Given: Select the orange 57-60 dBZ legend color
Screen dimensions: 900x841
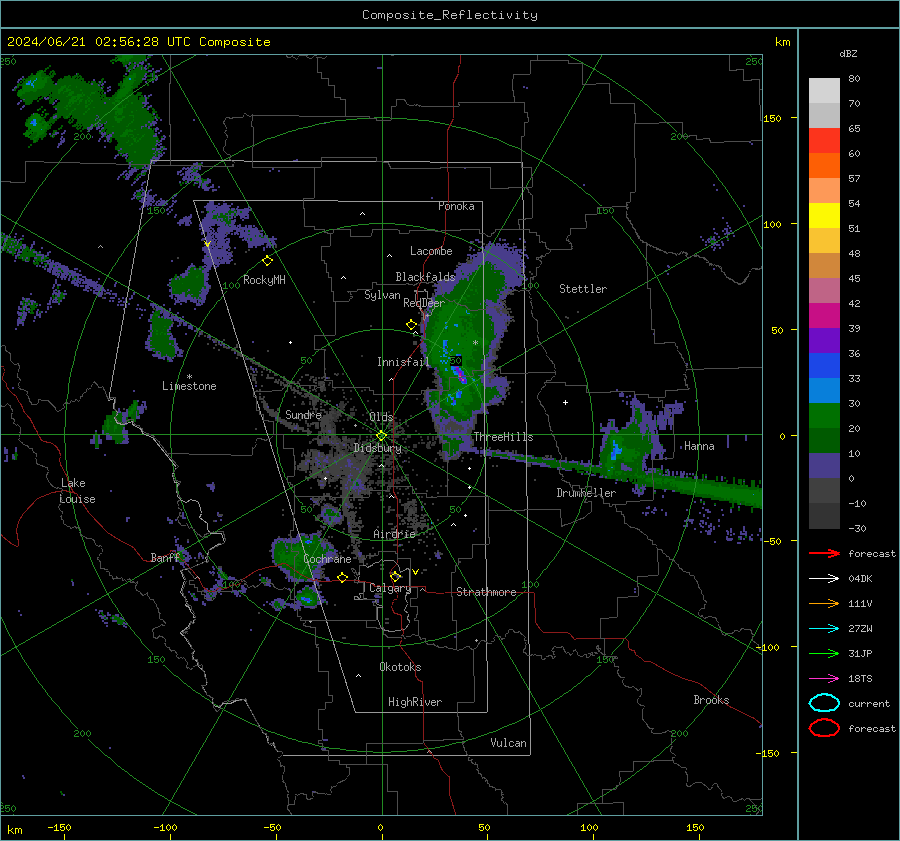Looking at the screenshot, I should (824, 165).
